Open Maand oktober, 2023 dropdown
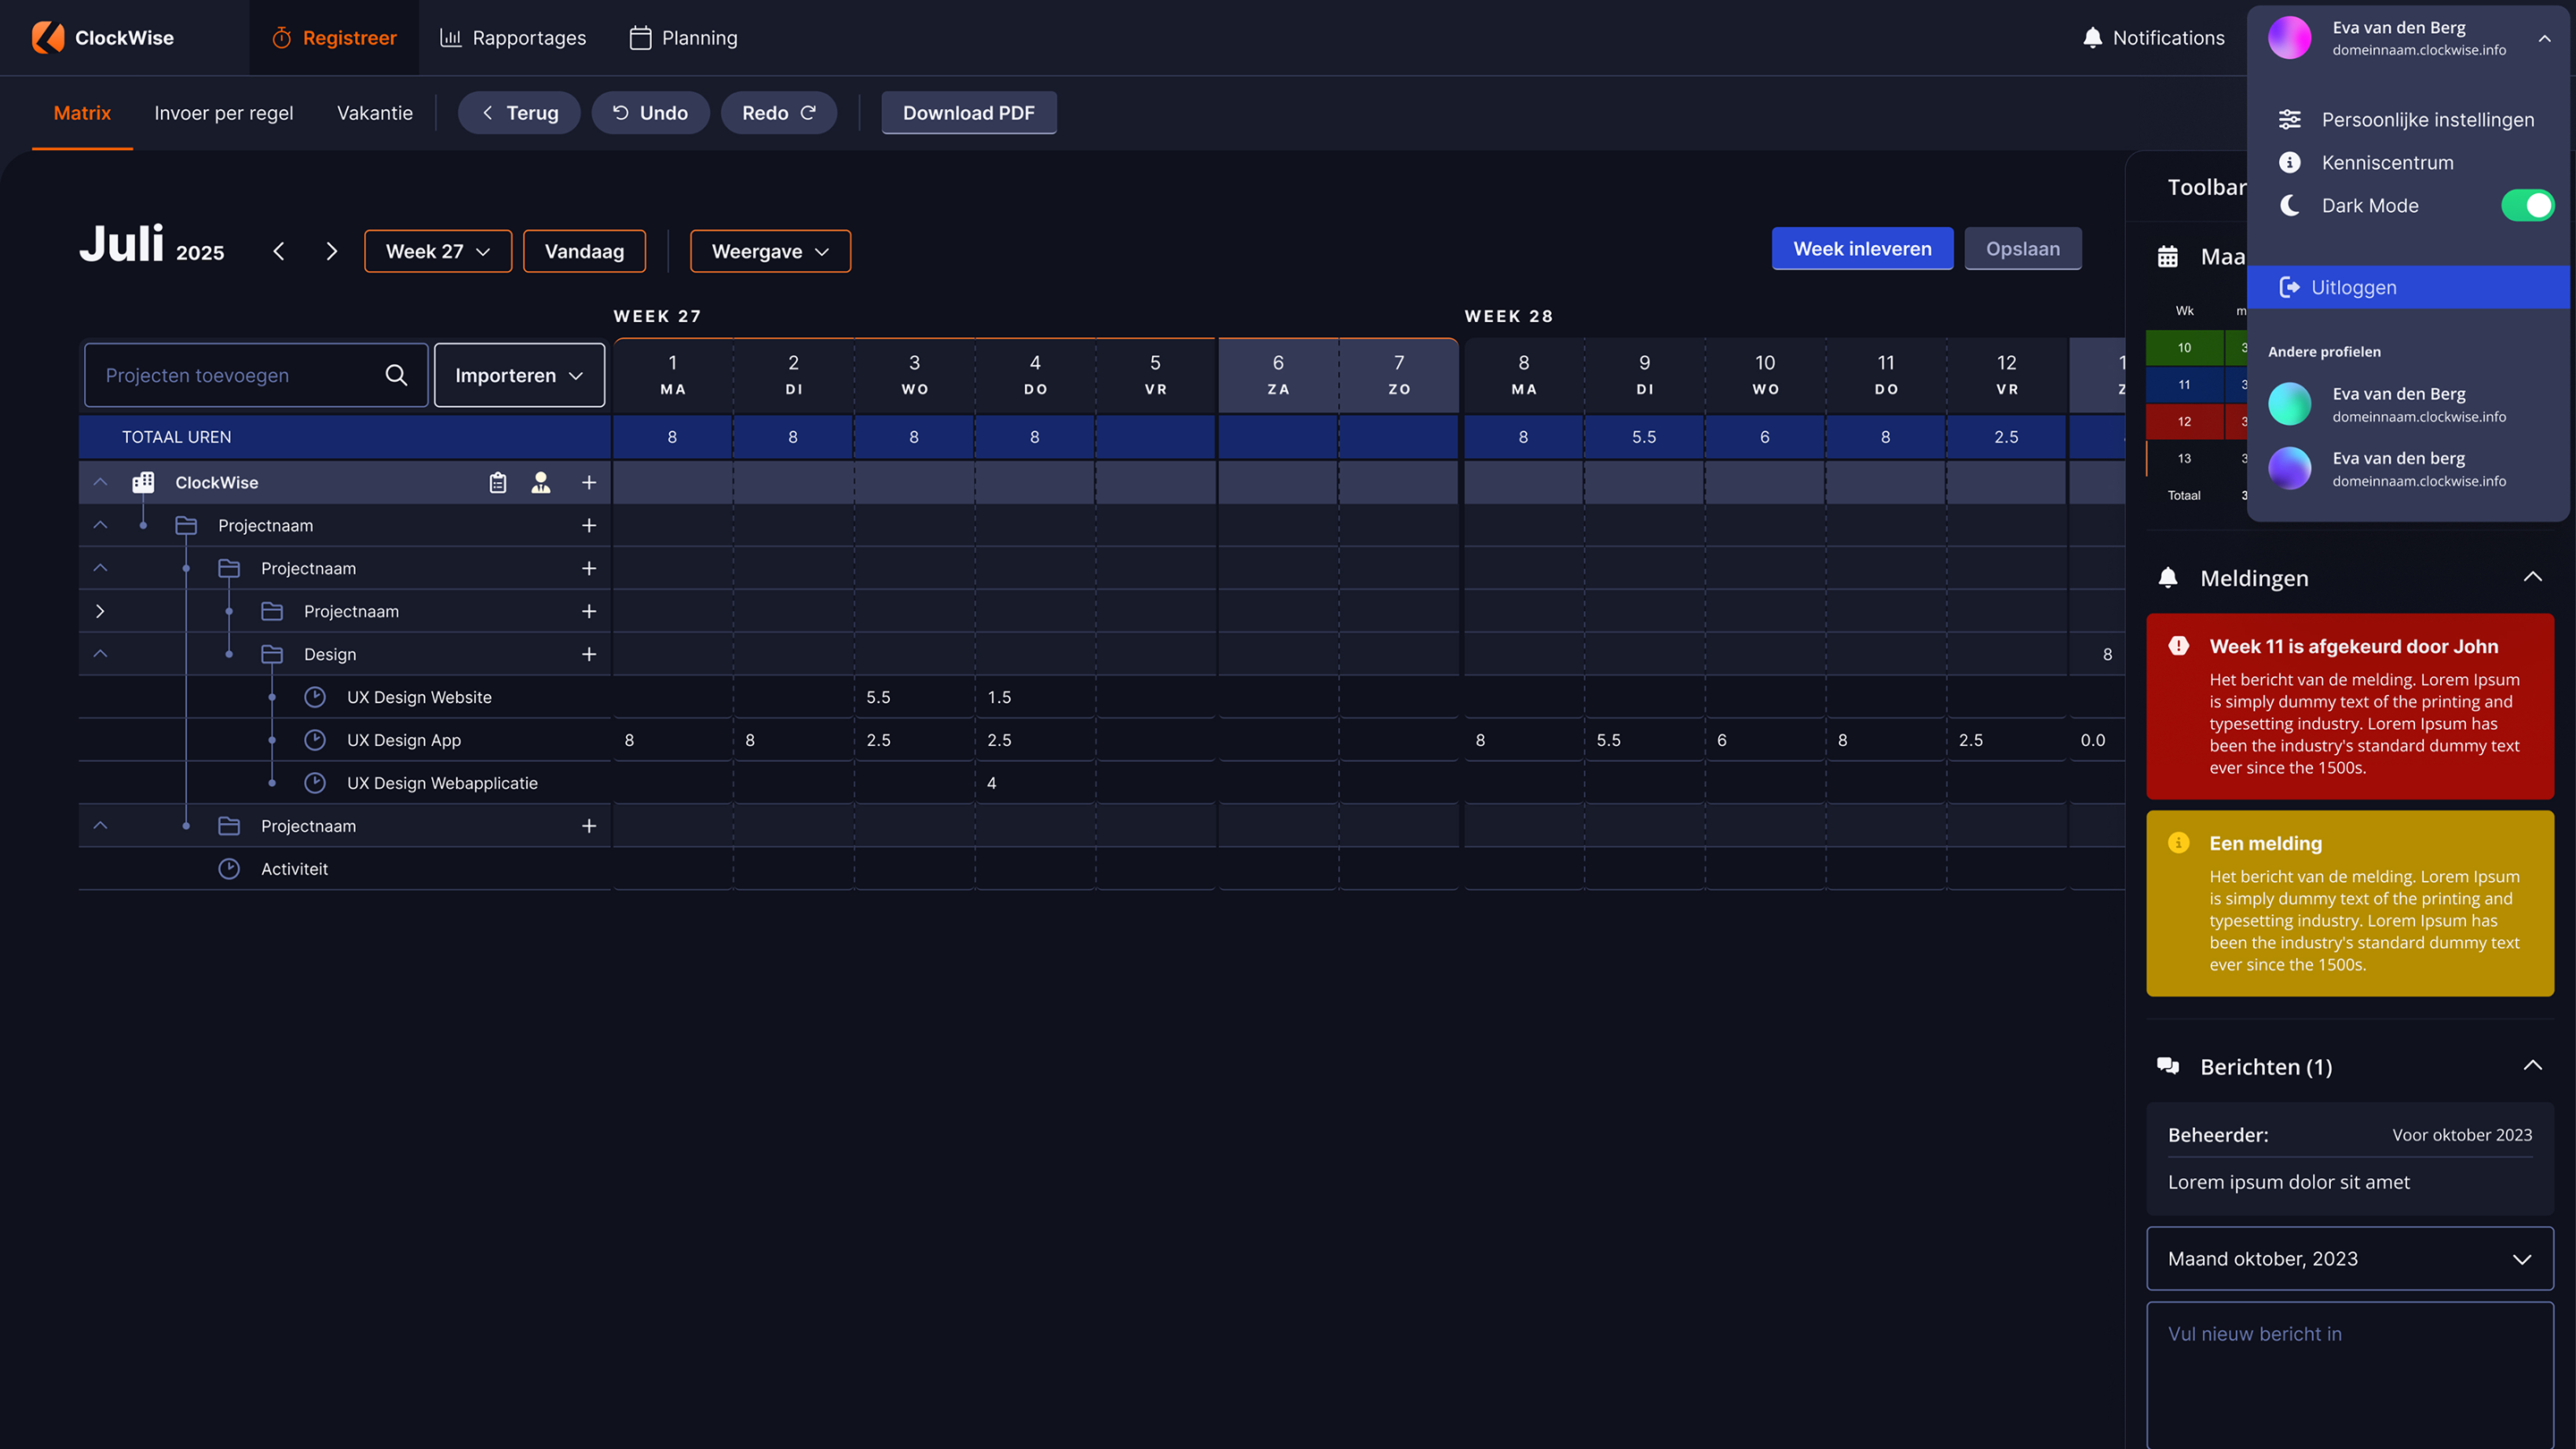 [x=2349, y=1258]
